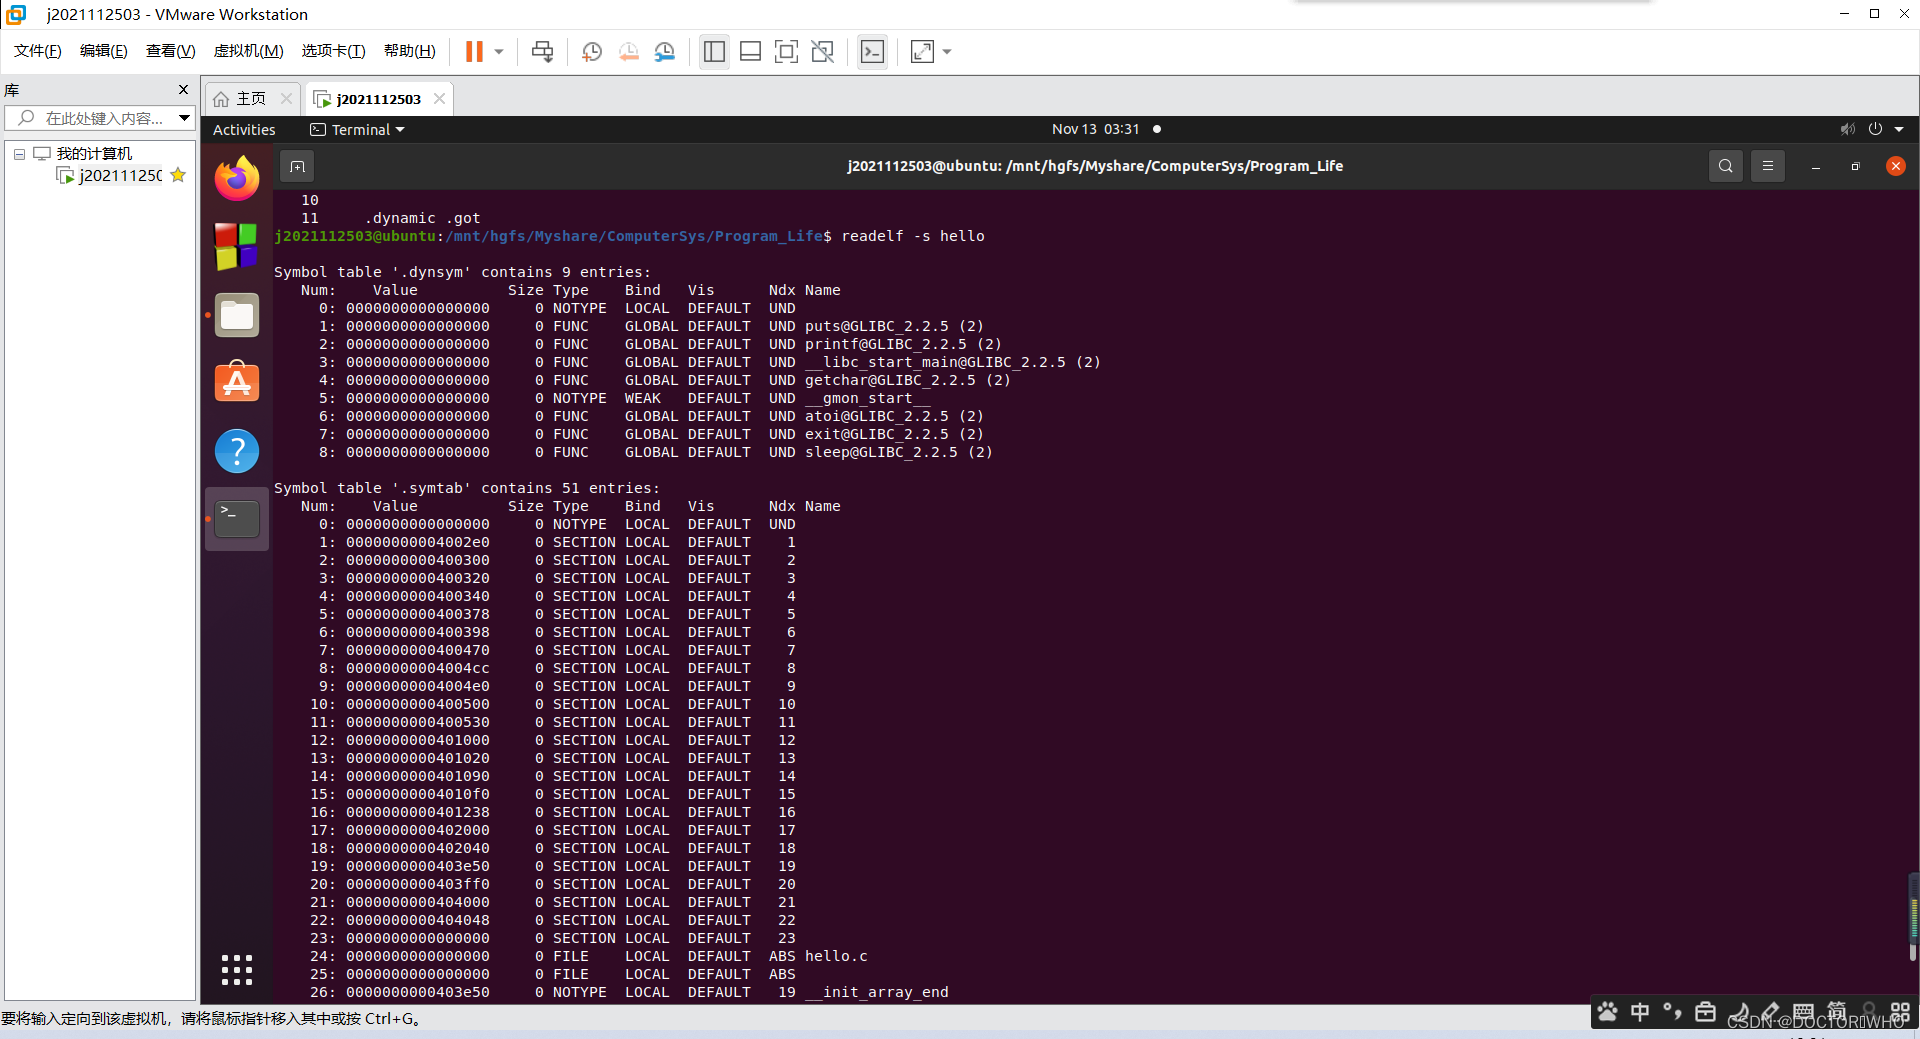This screenshot has height=1039, width=1920.
Task: Collapse the 我的计算机 tree node
Action: tap(19, 154)
